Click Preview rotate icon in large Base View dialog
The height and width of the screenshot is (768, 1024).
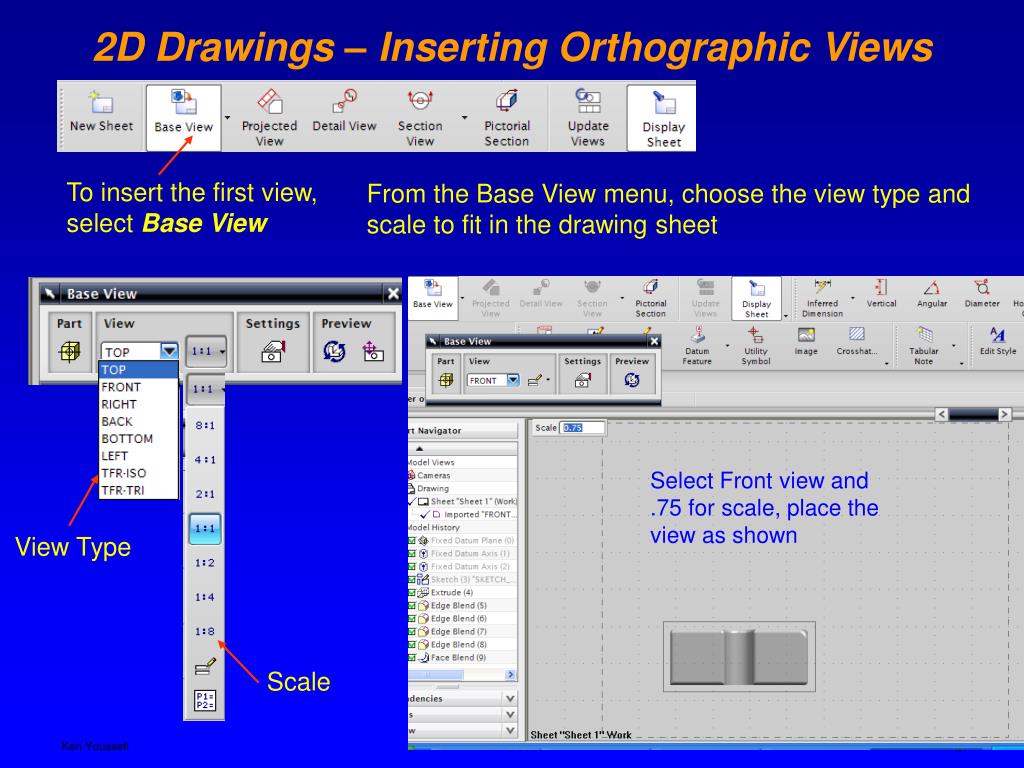click(334, 351)
